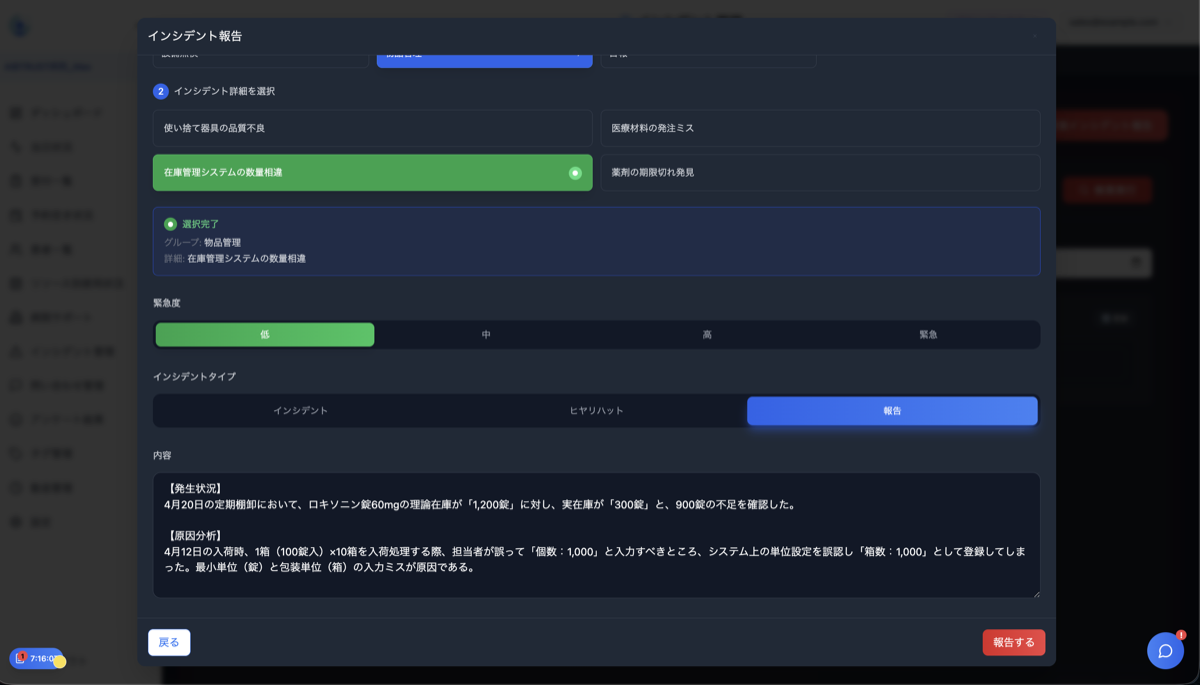
Task: Click inside the 内容 description textarea
Action: [x=596, y=530]
